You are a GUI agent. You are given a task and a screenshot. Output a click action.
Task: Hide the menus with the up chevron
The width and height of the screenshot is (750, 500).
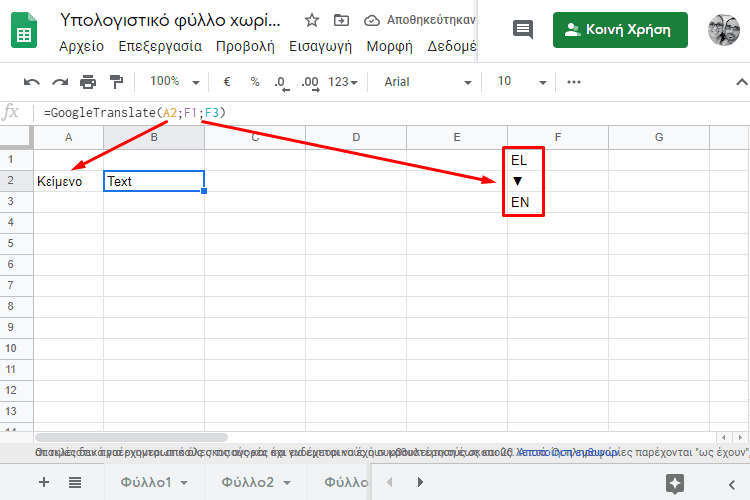click(x=741, y=82)
